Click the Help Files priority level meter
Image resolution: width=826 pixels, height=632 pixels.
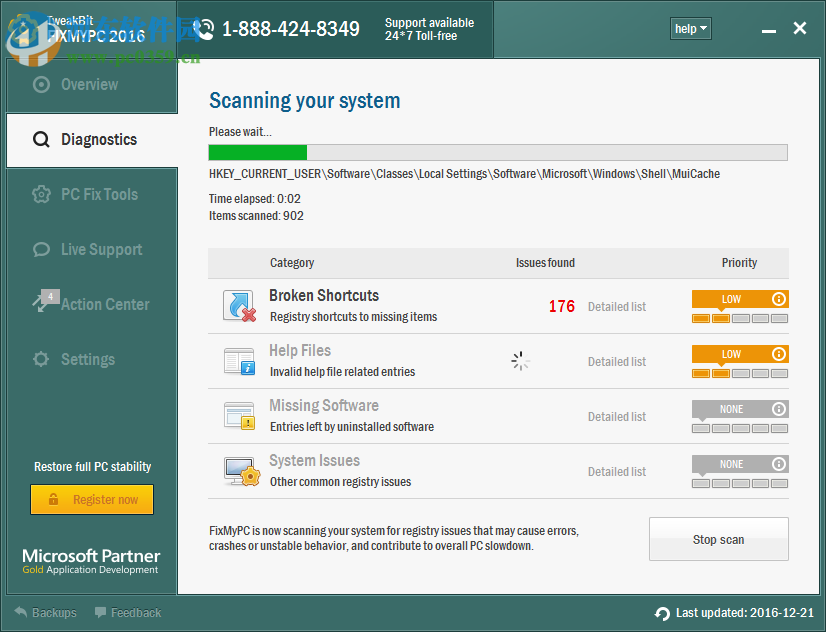[x=740, y=373]
